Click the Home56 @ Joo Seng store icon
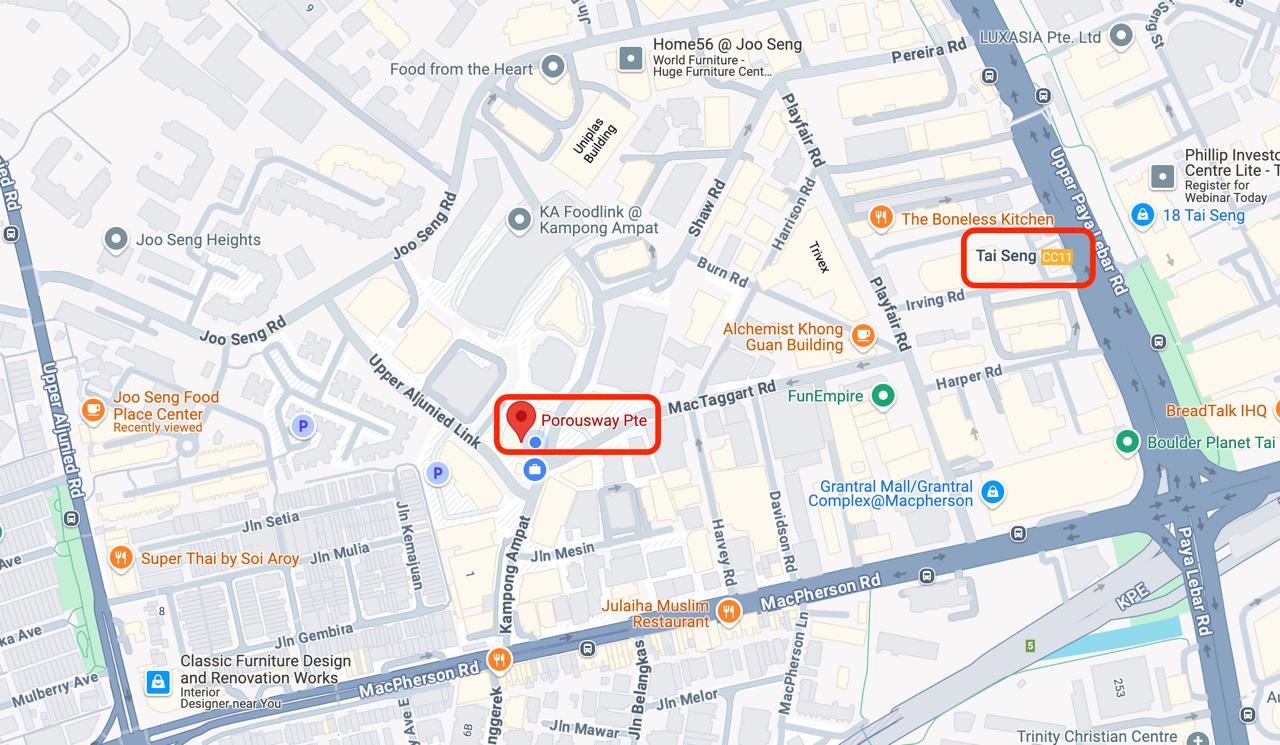 [631, 58]
